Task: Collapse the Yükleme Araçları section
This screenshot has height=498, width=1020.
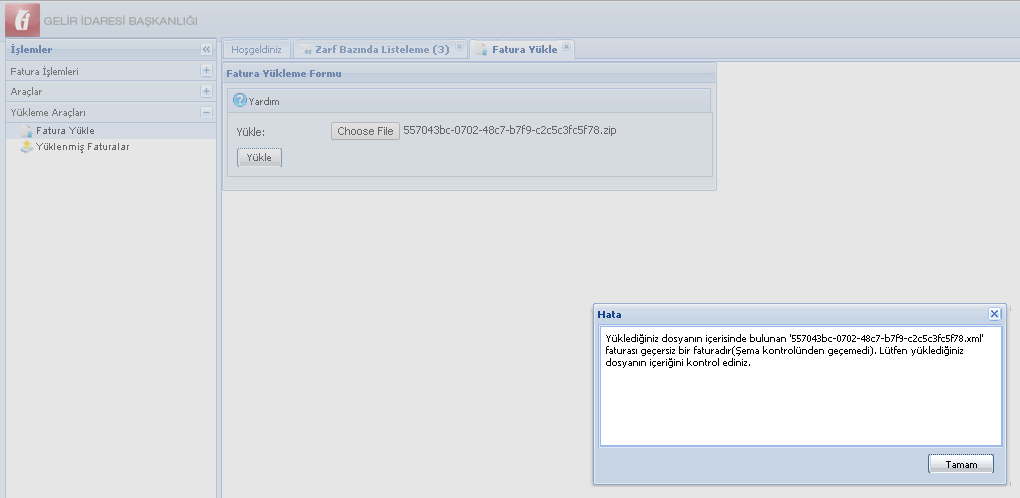Action: click(206, 112)
